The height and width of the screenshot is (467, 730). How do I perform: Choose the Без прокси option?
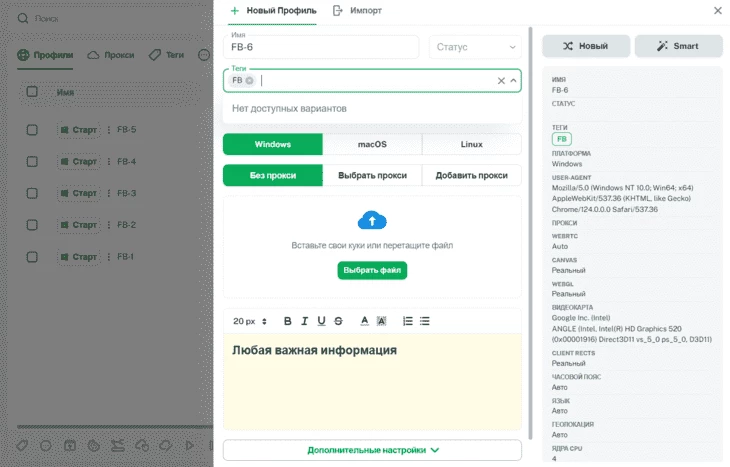pos(273,176)
